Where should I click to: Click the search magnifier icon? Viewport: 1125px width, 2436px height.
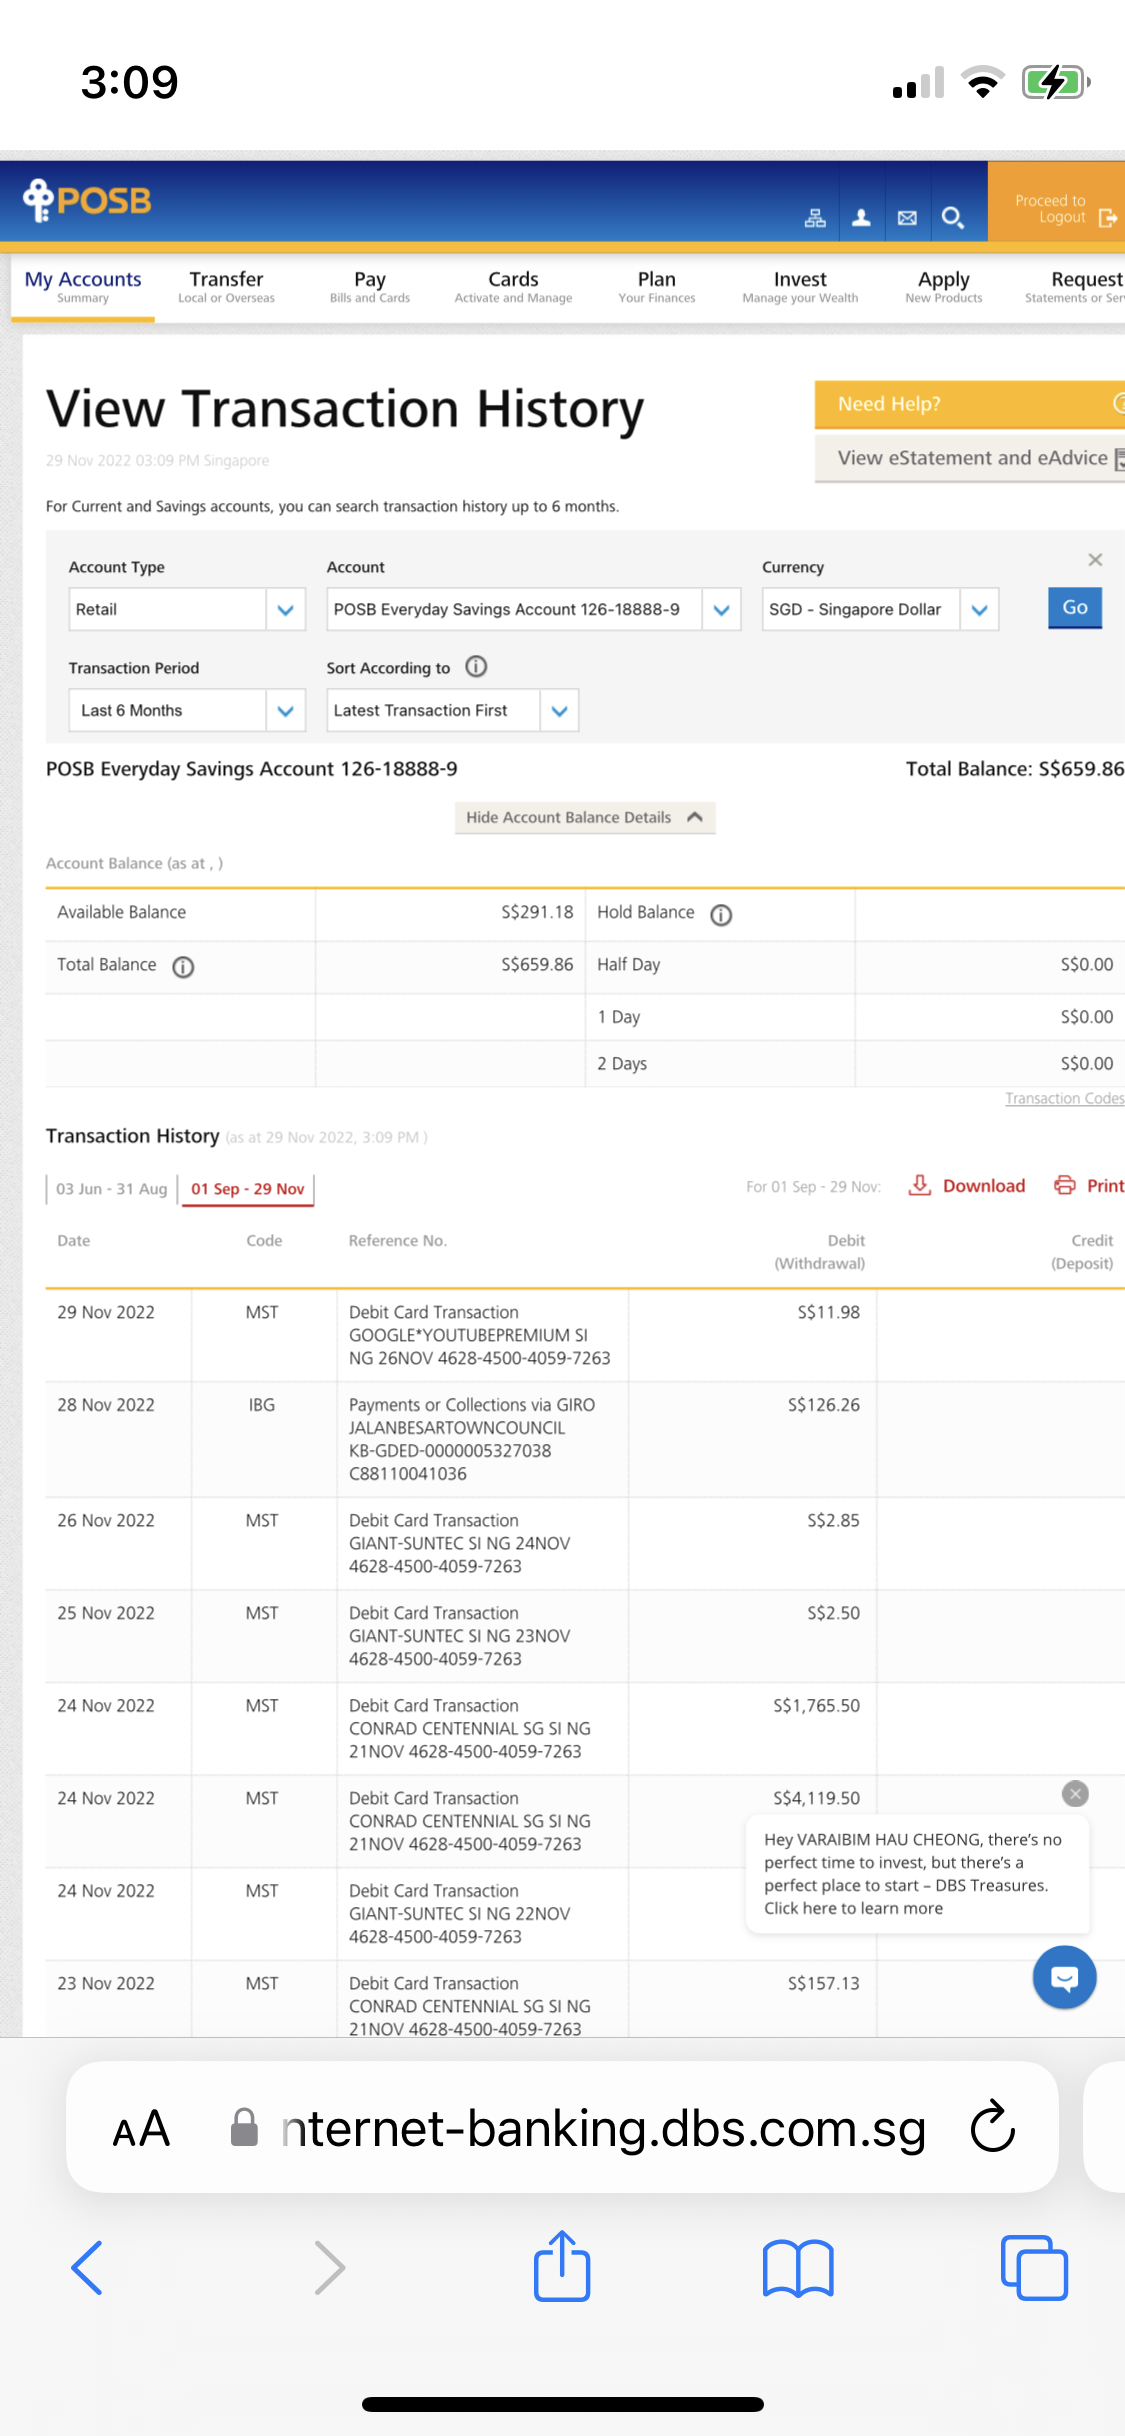(x=953, y=218)
